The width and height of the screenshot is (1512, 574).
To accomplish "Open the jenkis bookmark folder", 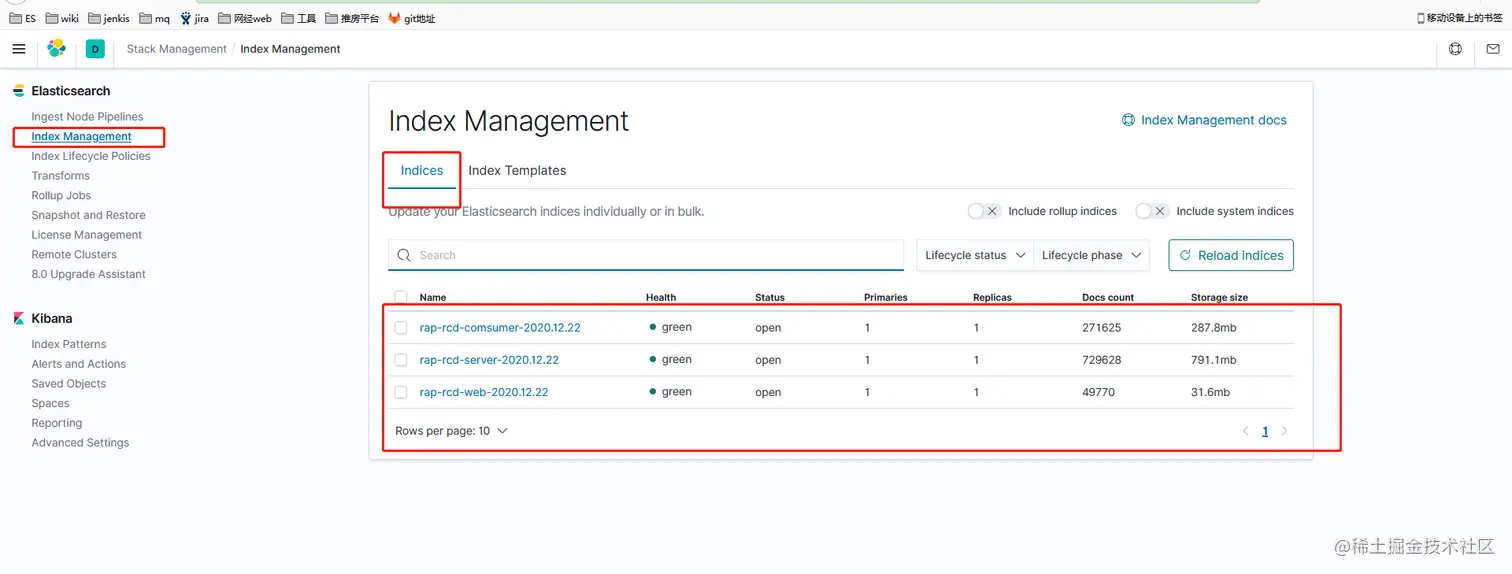I will (109, 18).
